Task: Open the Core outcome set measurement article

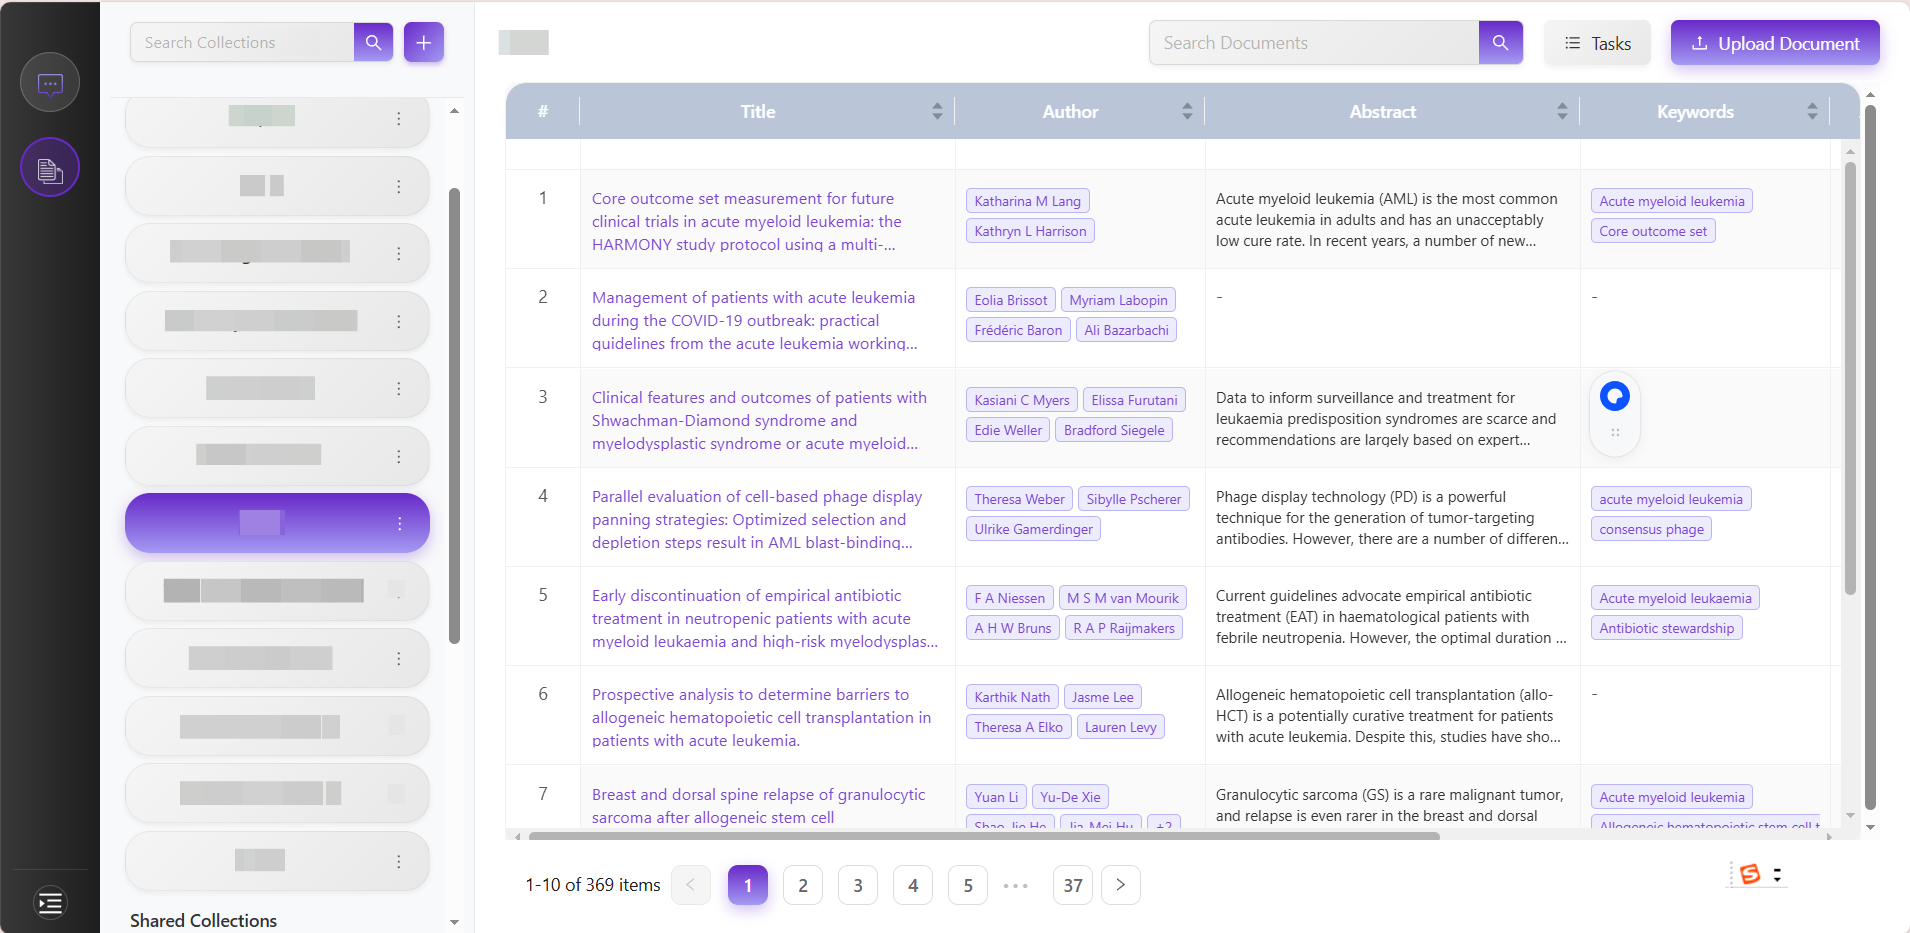Action: coord(746,221)
